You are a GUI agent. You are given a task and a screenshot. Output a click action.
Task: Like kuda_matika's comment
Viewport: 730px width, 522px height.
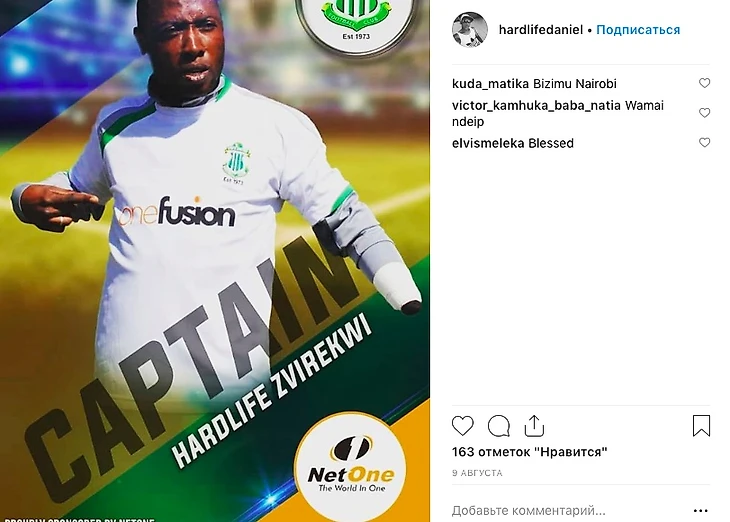coord(704,83)
